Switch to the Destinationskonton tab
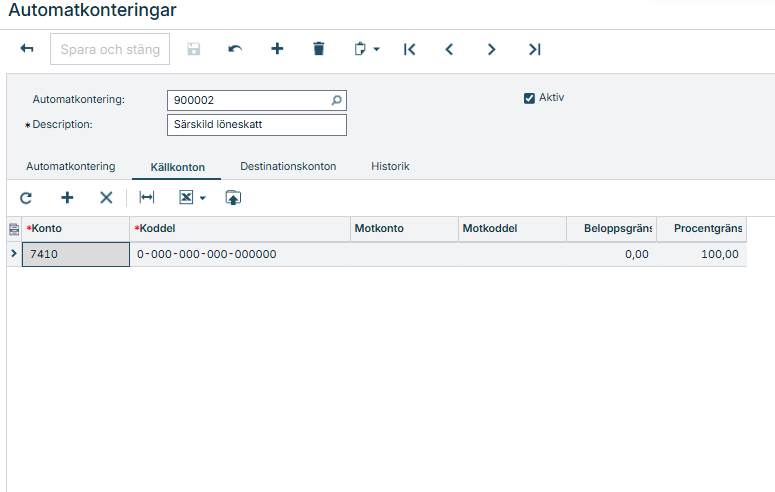This screenshot has height=492, width=775. point(288,166)
